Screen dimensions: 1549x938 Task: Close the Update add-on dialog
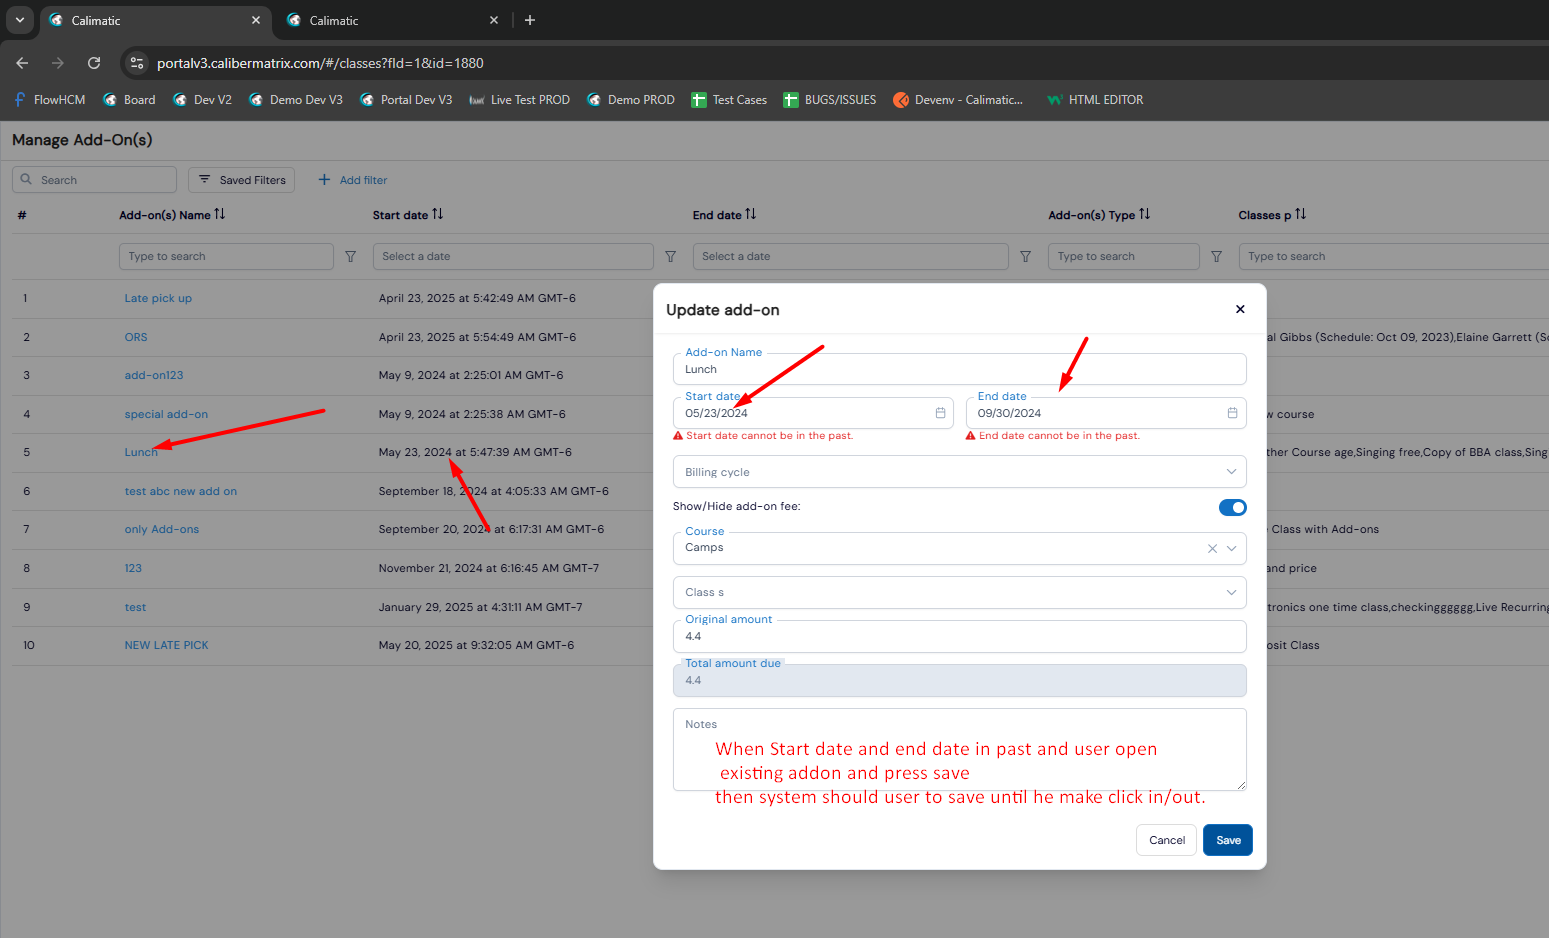click(1240, 309)
